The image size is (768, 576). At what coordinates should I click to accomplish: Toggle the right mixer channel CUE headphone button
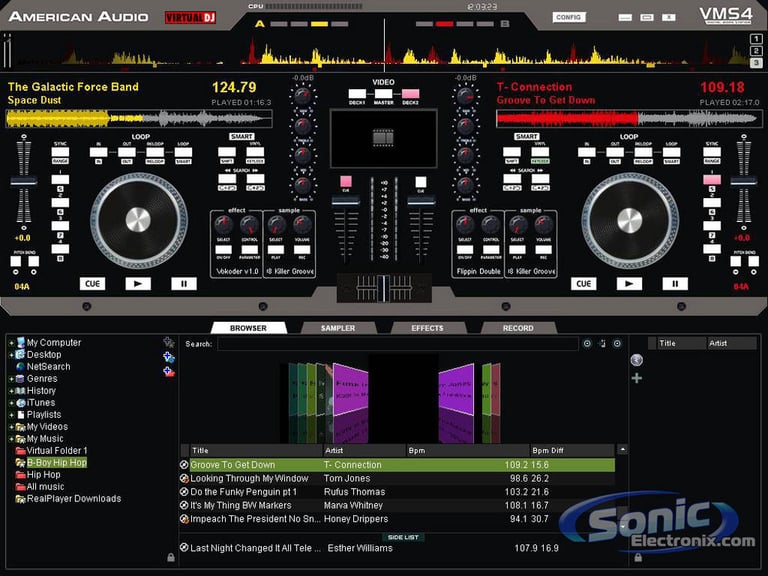pyautogui.click(x=421, y=182)
